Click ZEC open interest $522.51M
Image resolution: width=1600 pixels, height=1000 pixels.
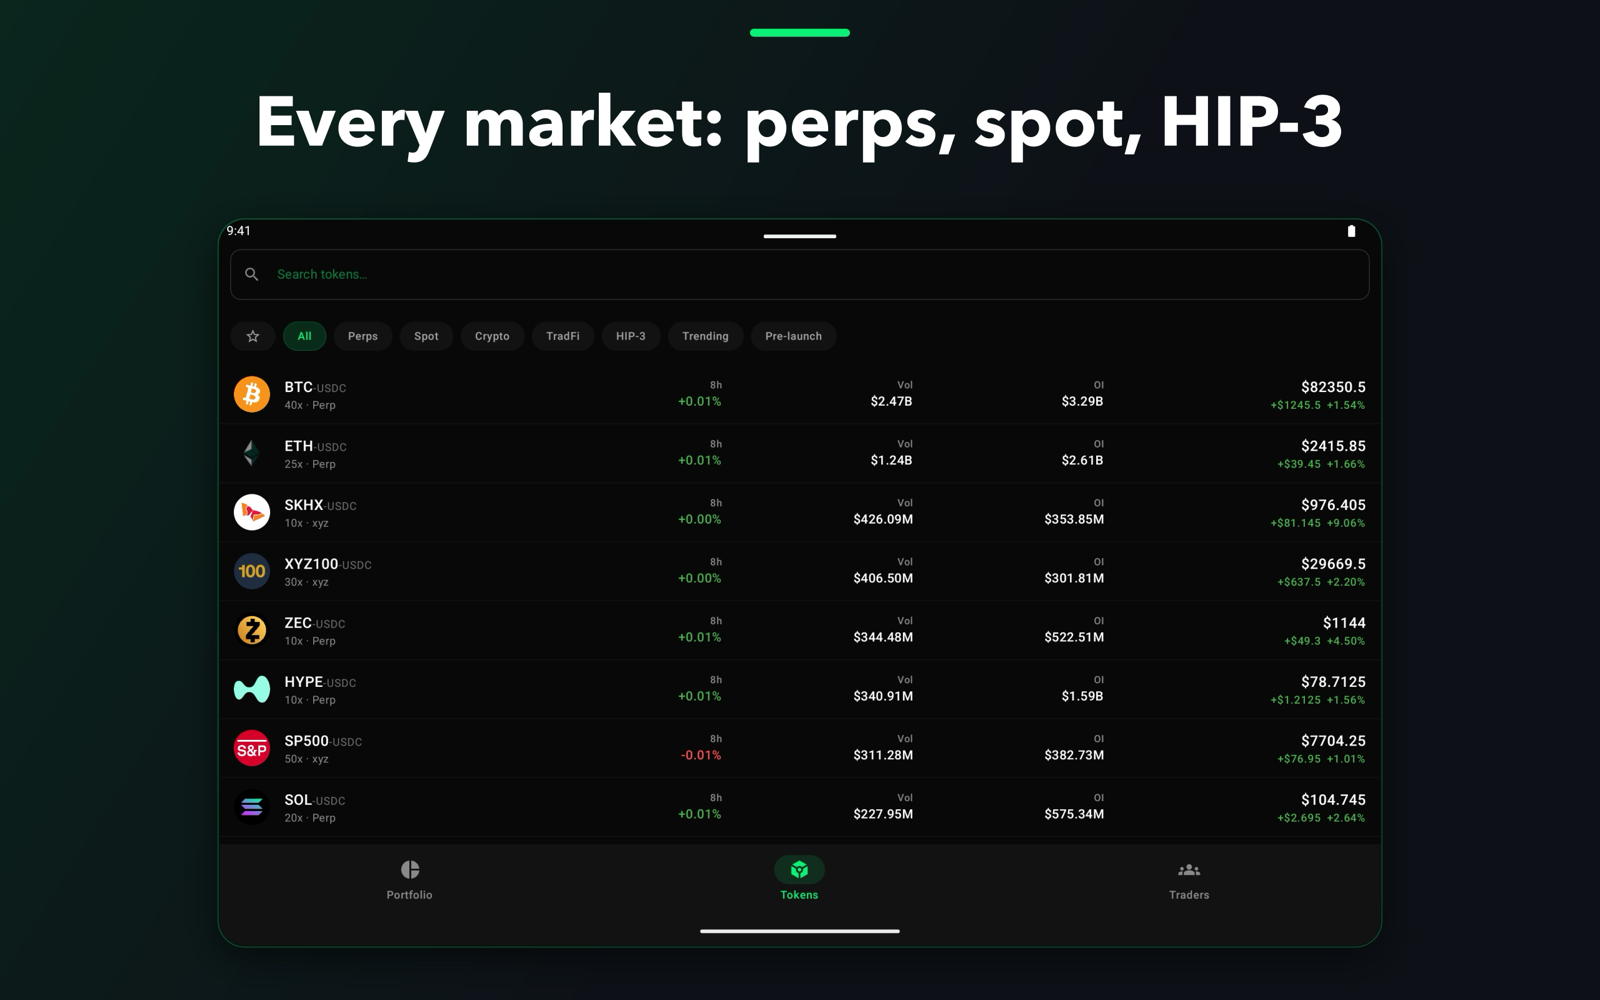coord(1074,637)
